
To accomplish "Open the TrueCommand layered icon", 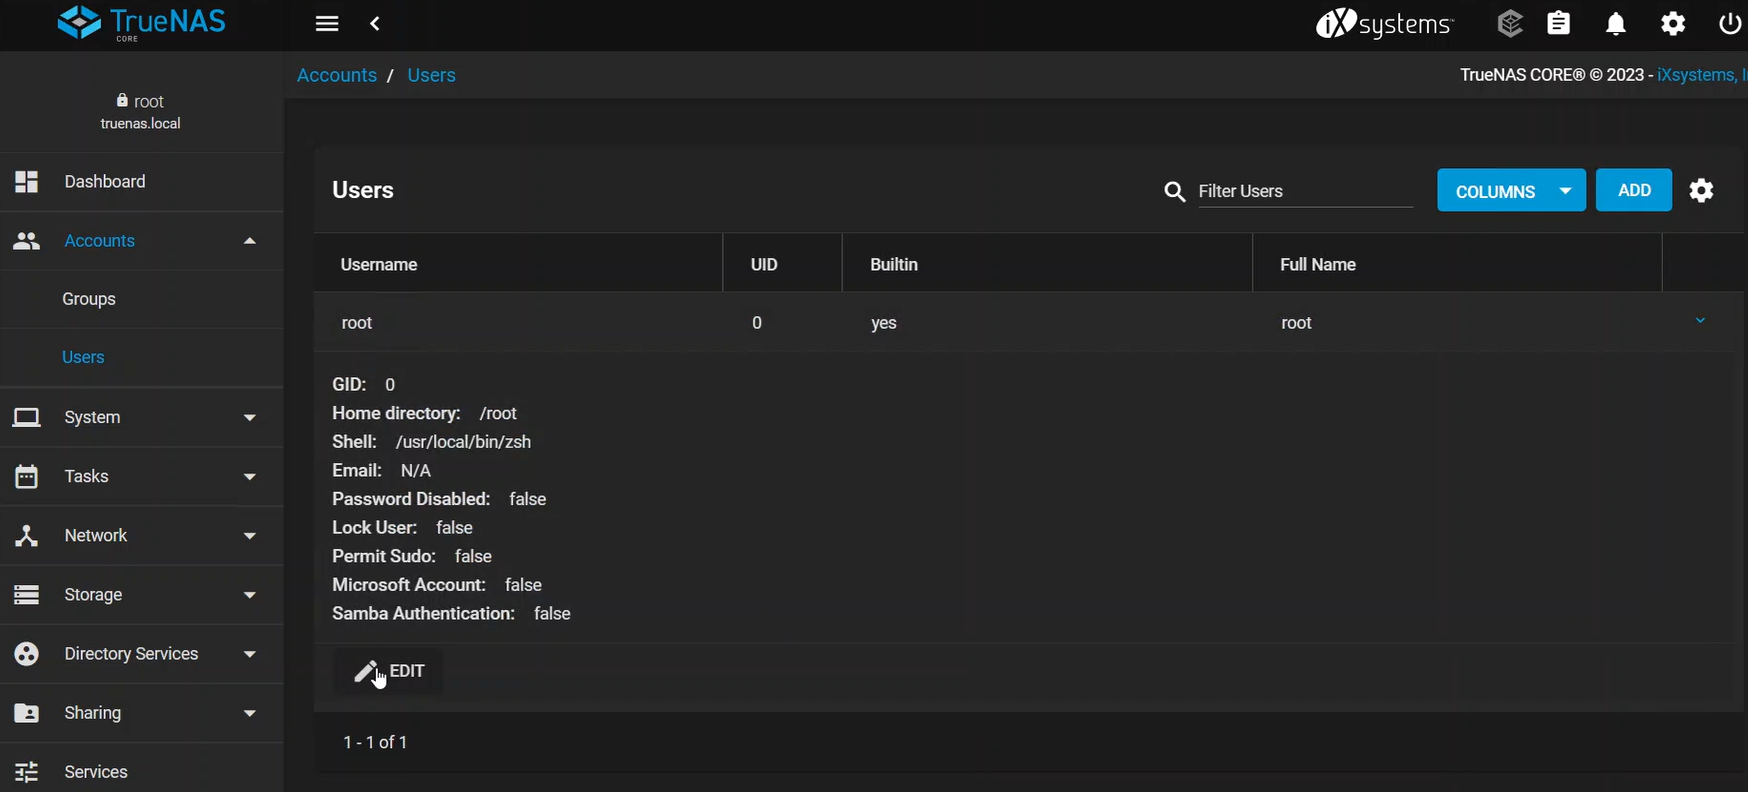I will (x=1510, y=23).
